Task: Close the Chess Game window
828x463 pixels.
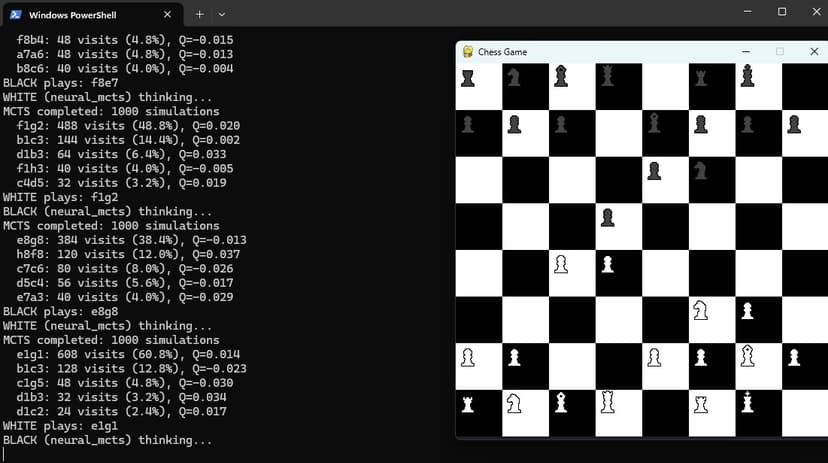Action: point(814,51)
